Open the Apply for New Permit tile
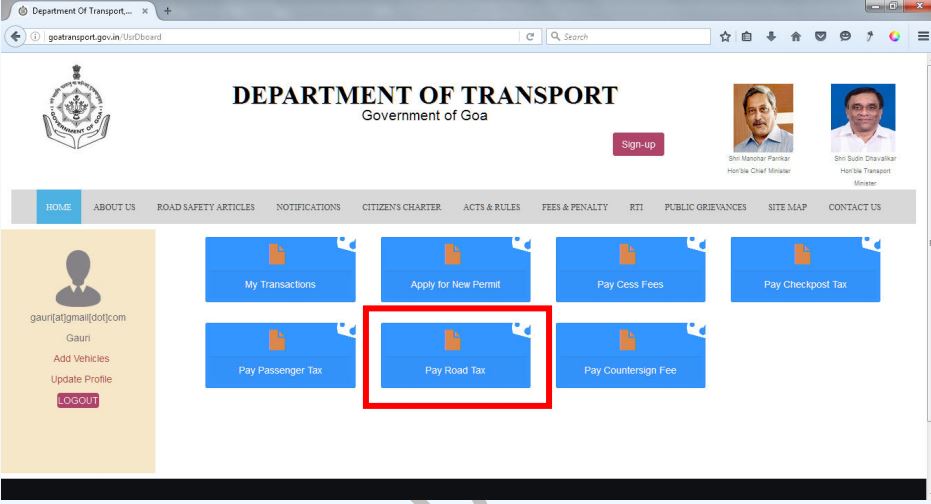 [455, 270]
